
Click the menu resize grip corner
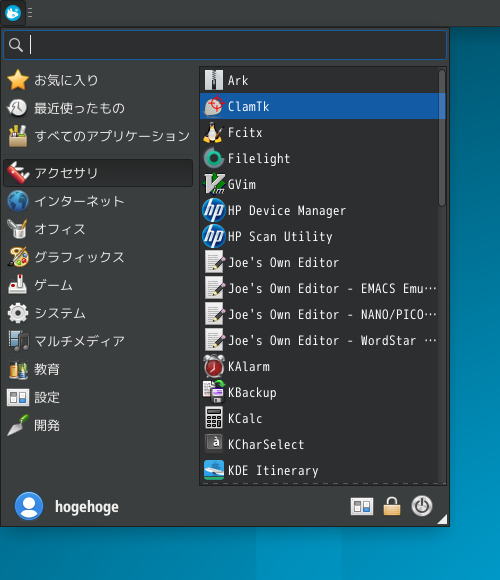[x=443, y=519]
